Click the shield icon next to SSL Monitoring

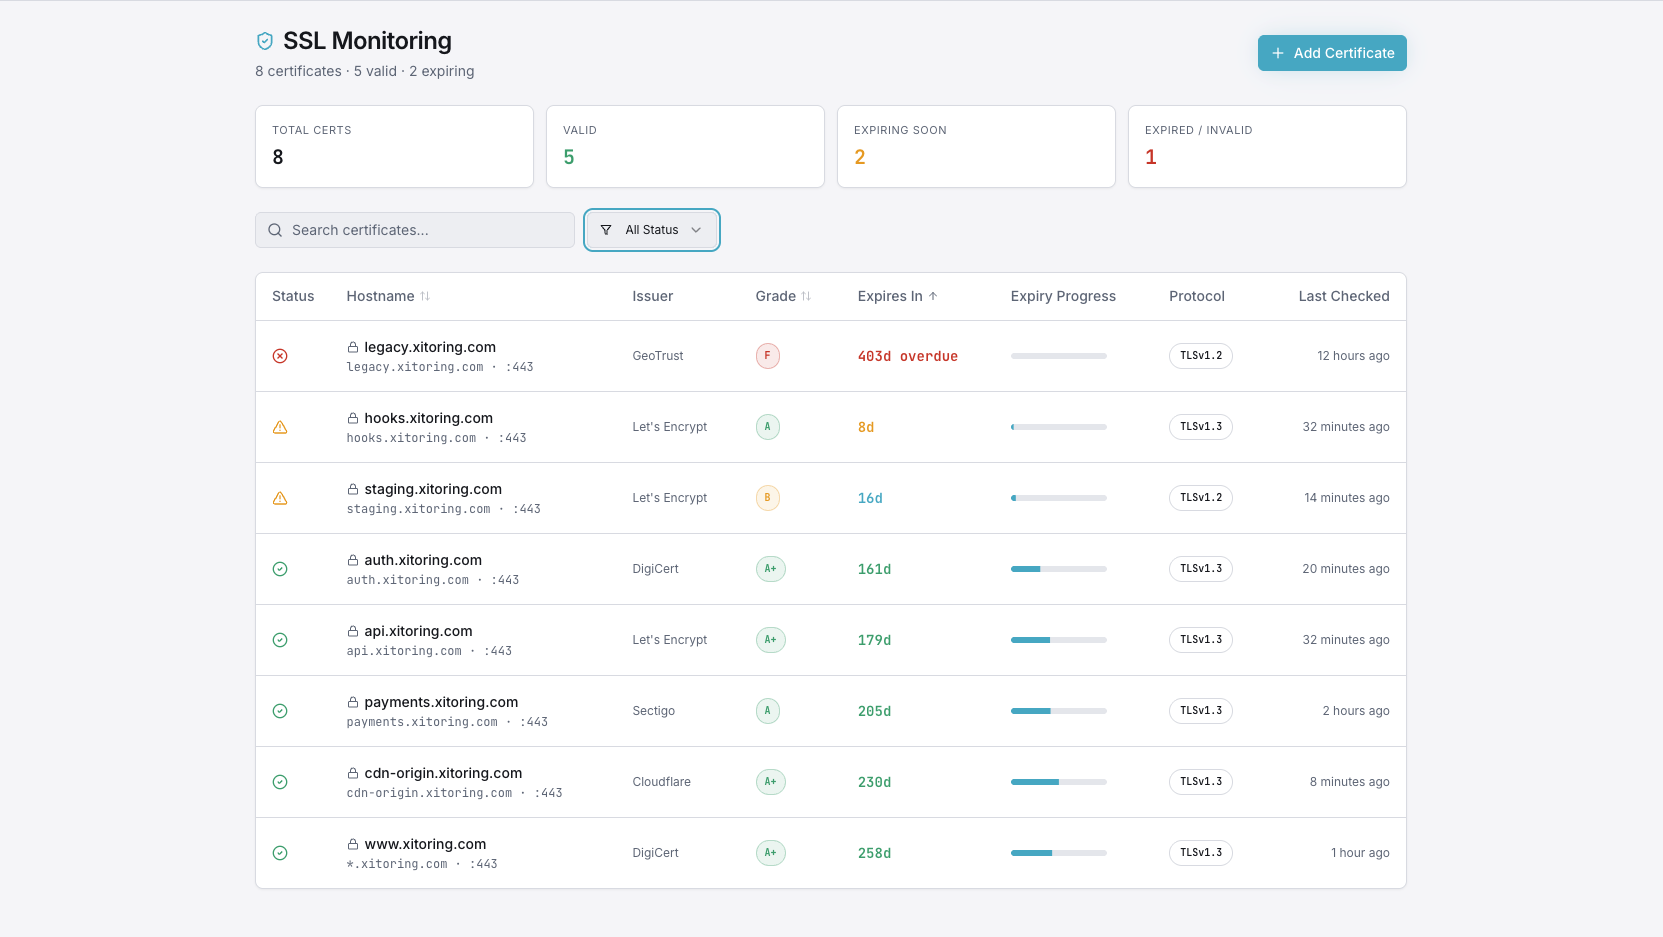(x=265, y=41)
